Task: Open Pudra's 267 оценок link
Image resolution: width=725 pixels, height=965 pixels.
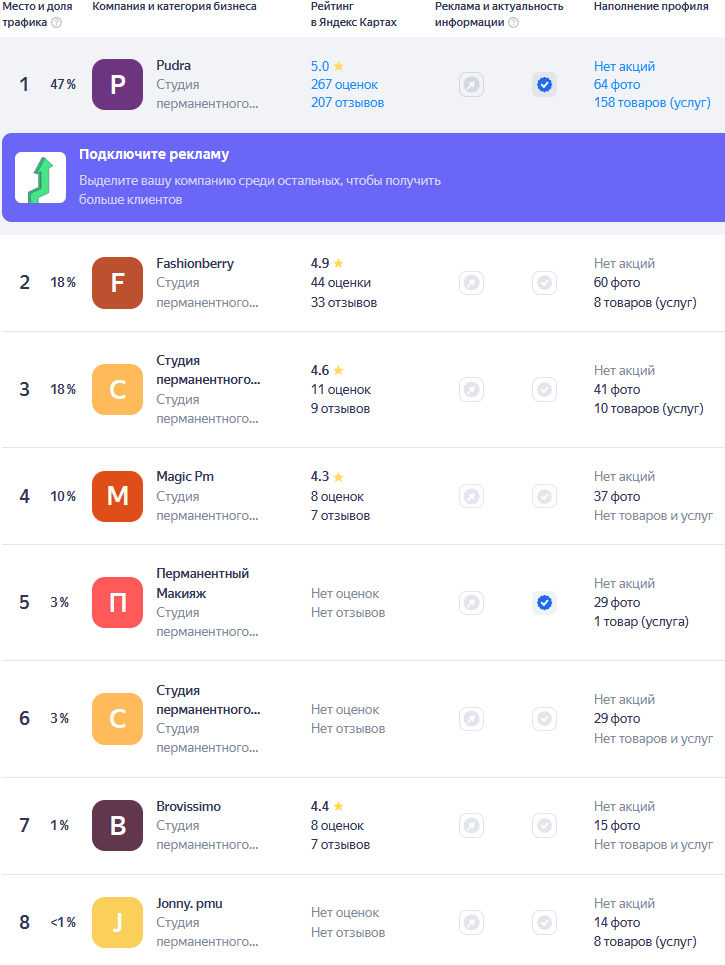Action: 344,84
